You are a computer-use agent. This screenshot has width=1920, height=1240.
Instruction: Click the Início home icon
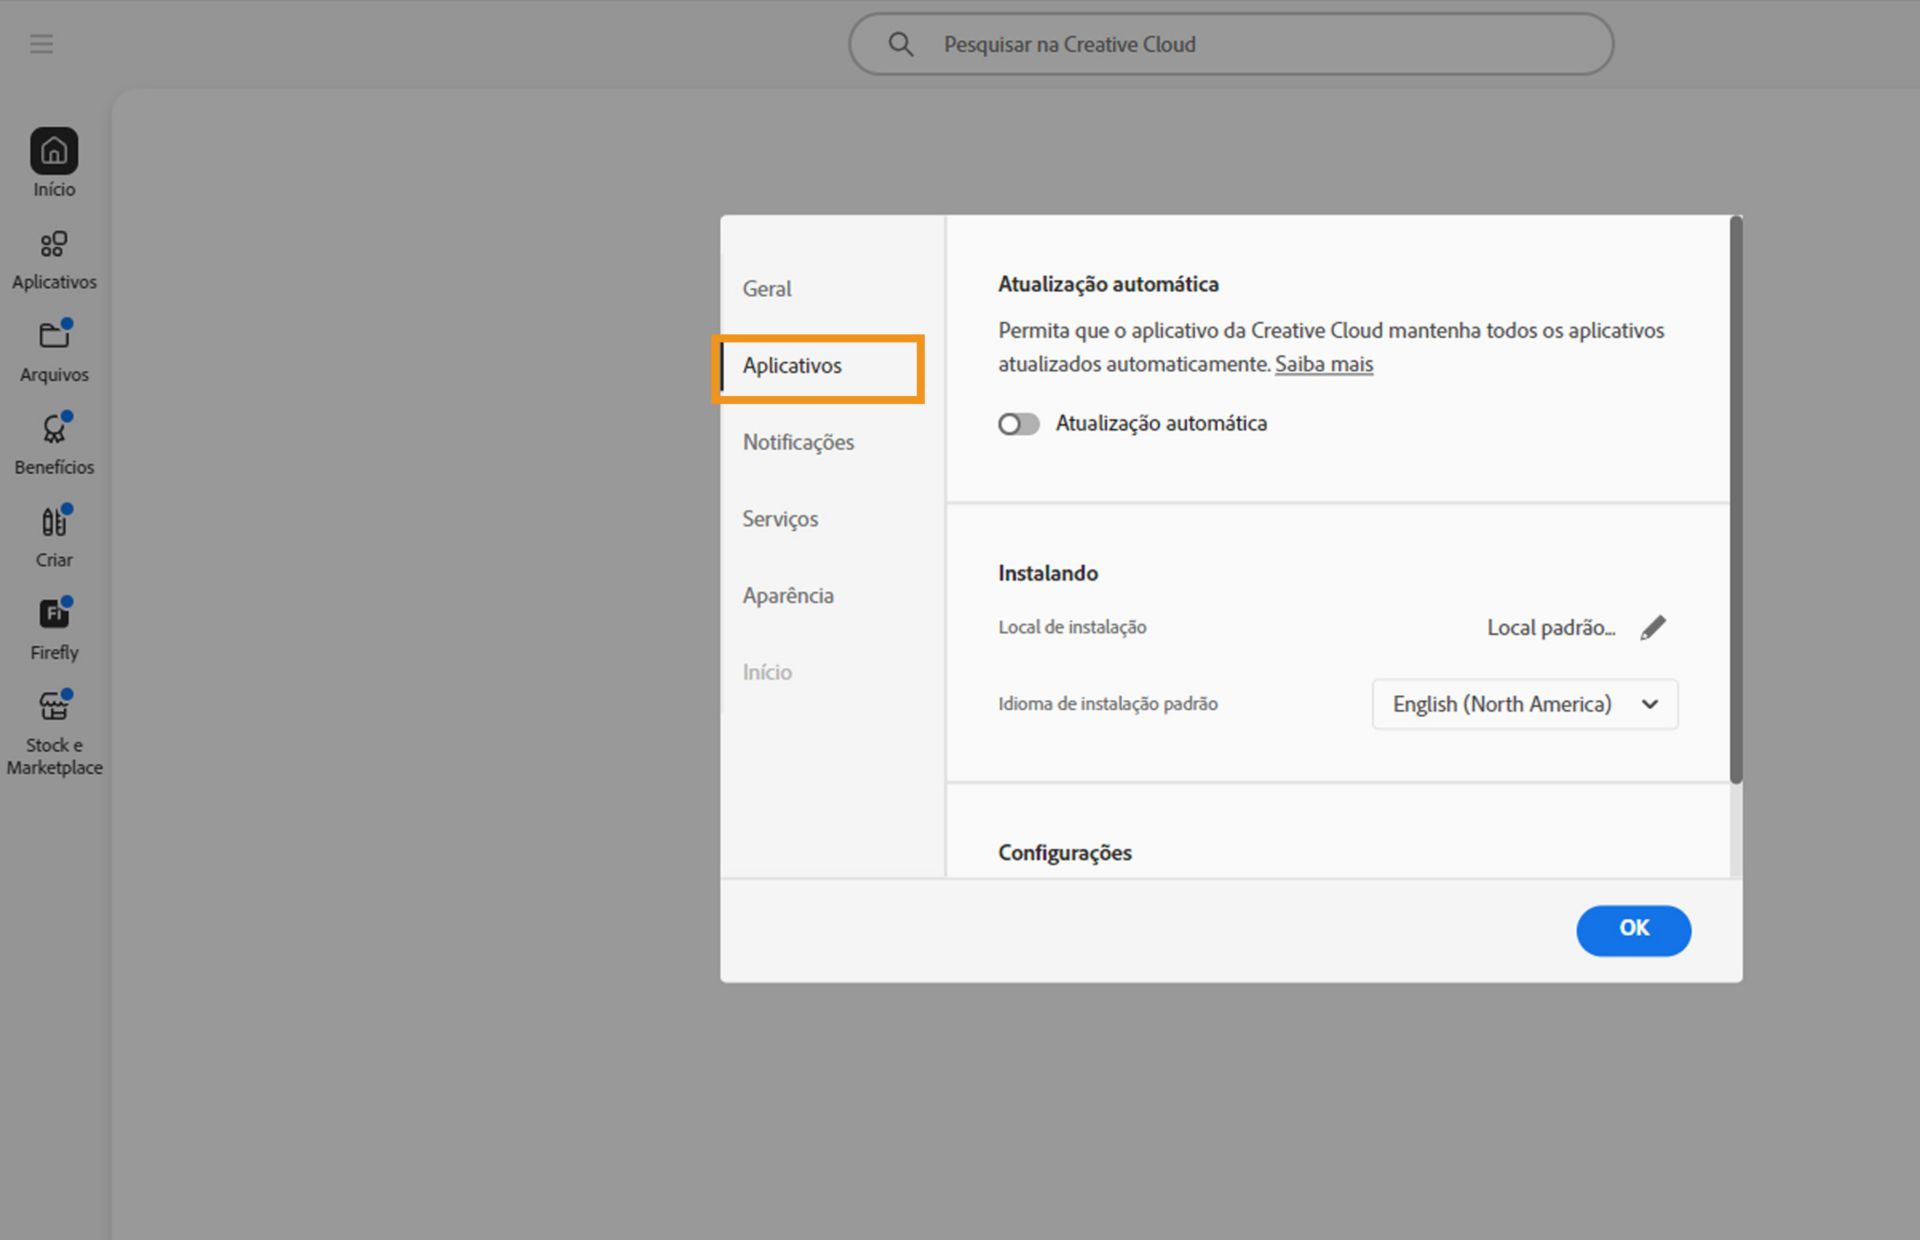click(x=54, y=152)
